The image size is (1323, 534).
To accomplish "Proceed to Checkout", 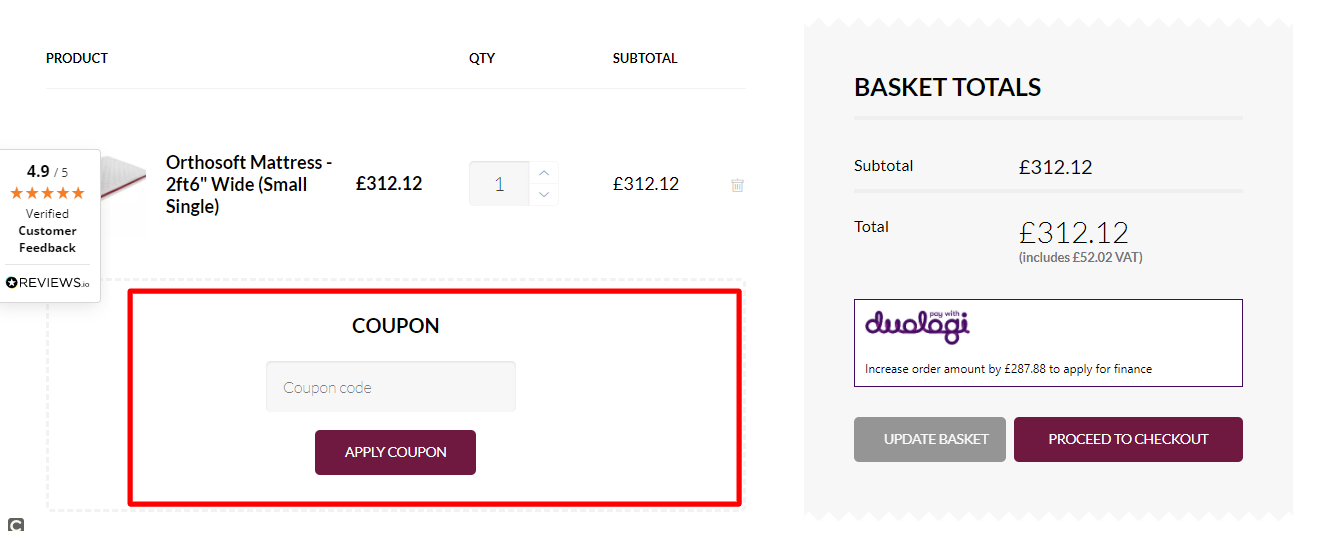I will pos(1128,439).
